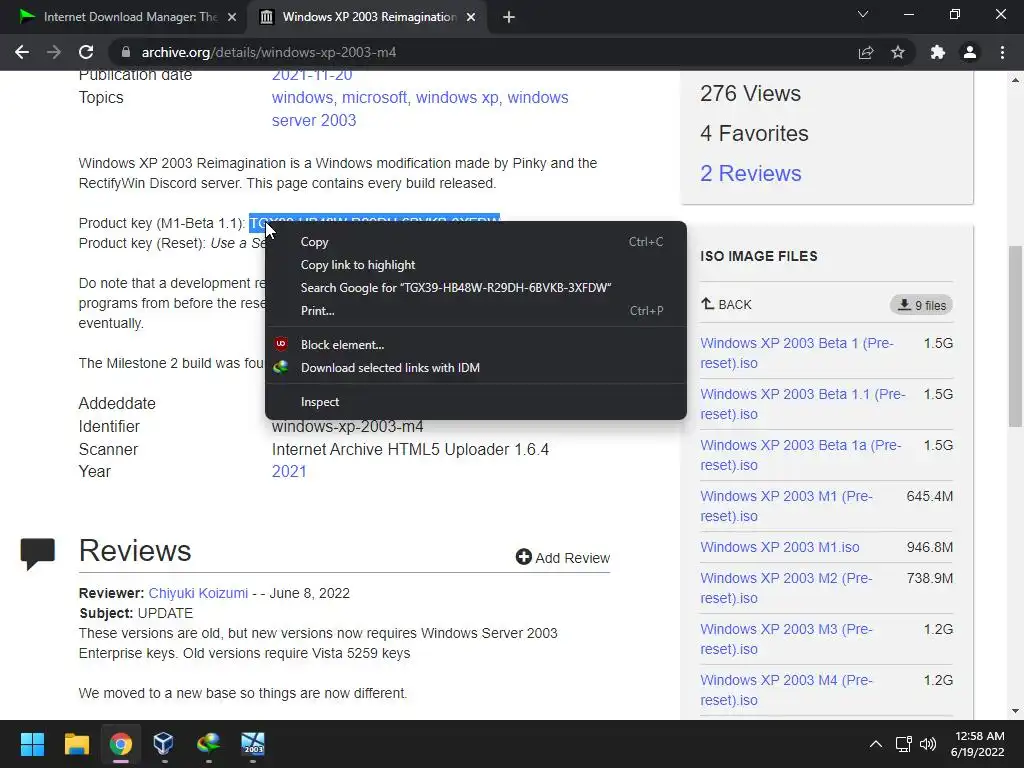Go back using the browser back arrow
1024x768 pixels.
22,52
